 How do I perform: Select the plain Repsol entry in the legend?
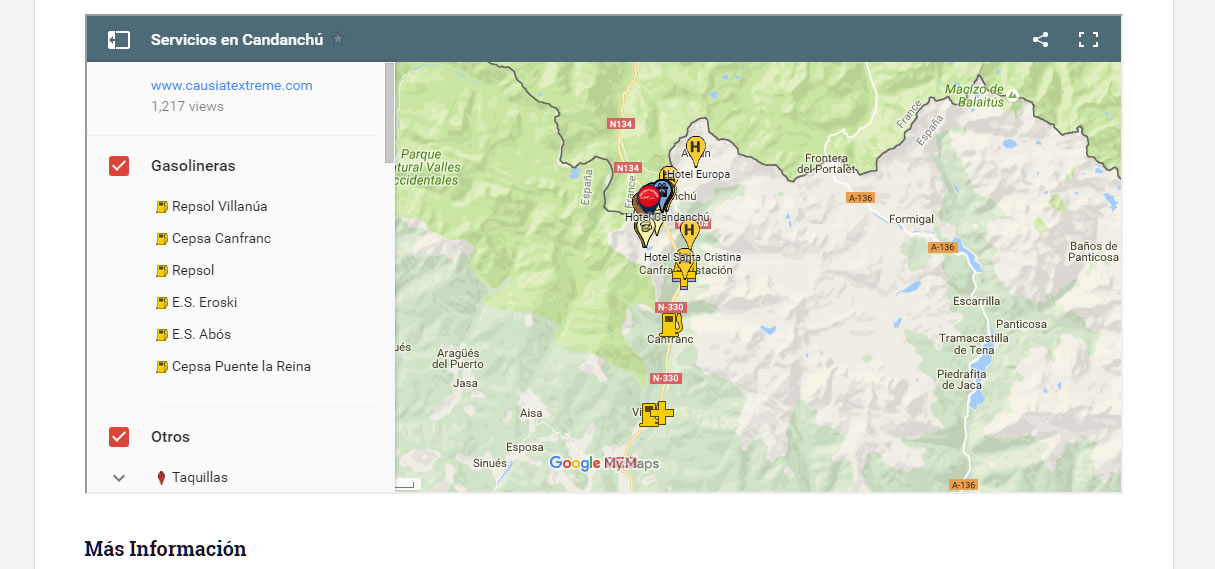click(193, 271)
